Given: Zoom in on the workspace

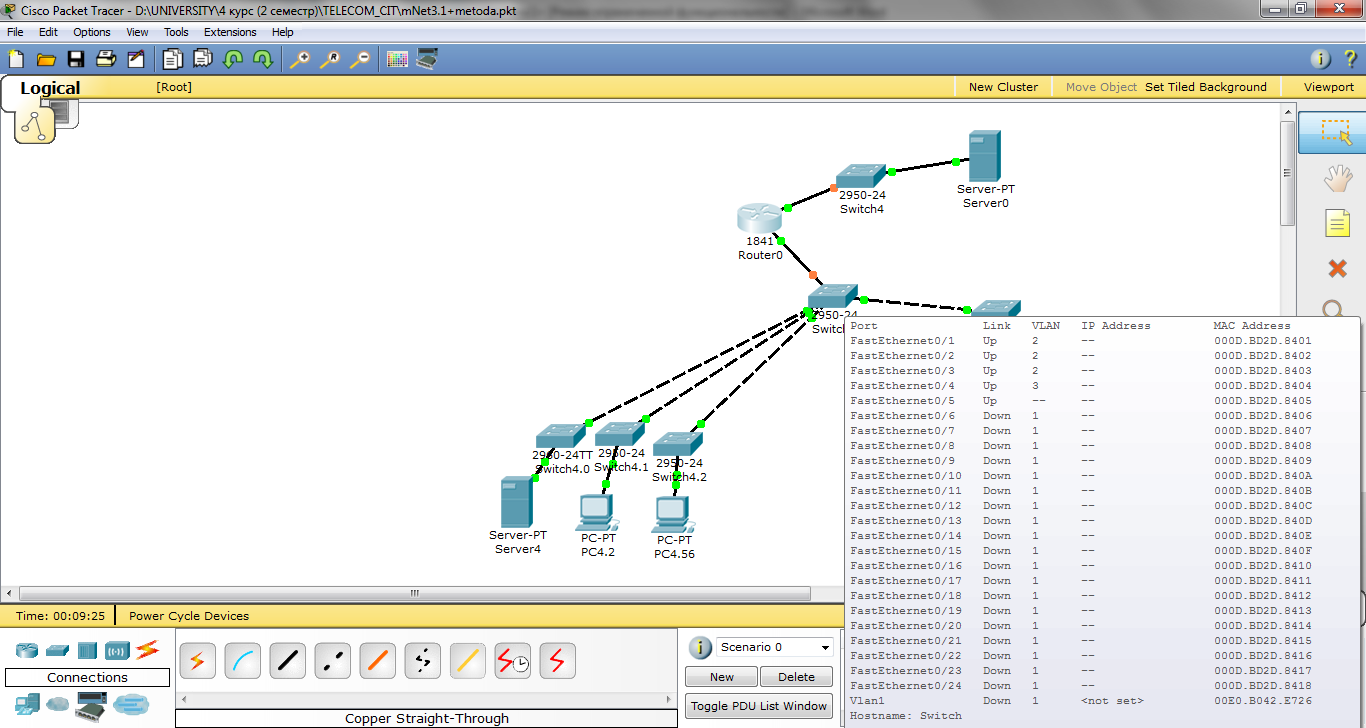Looking at the screenshot, I should tap(299, 59).
